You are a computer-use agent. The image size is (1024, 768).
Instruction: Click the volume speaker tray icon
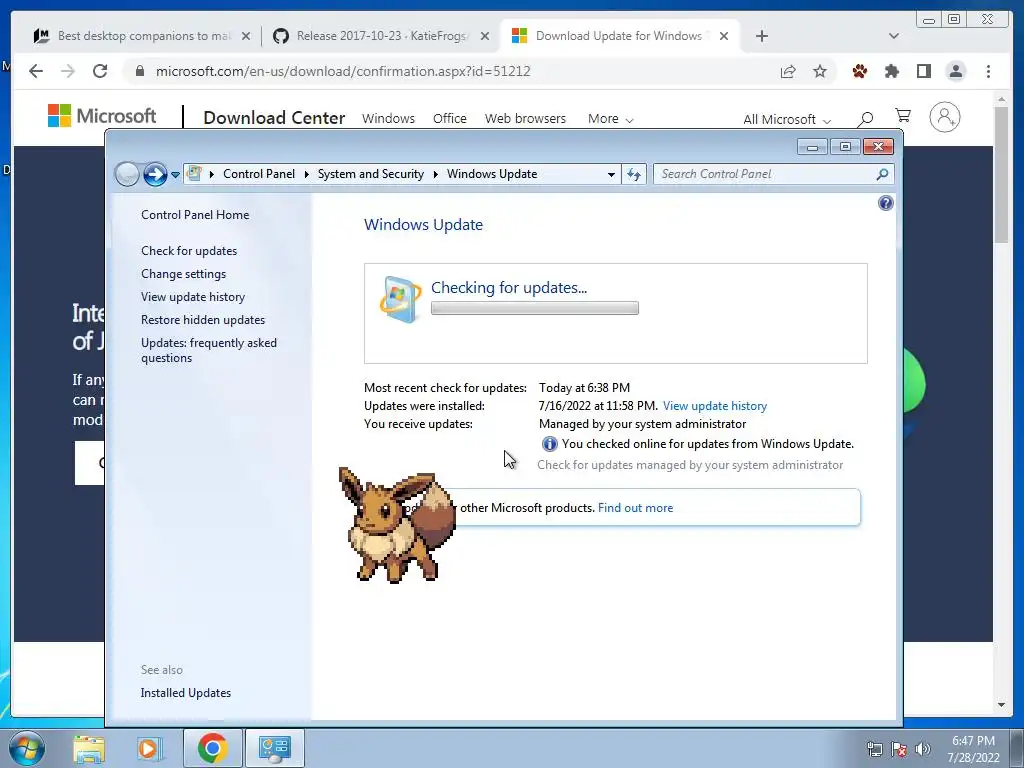click(923, 749)
